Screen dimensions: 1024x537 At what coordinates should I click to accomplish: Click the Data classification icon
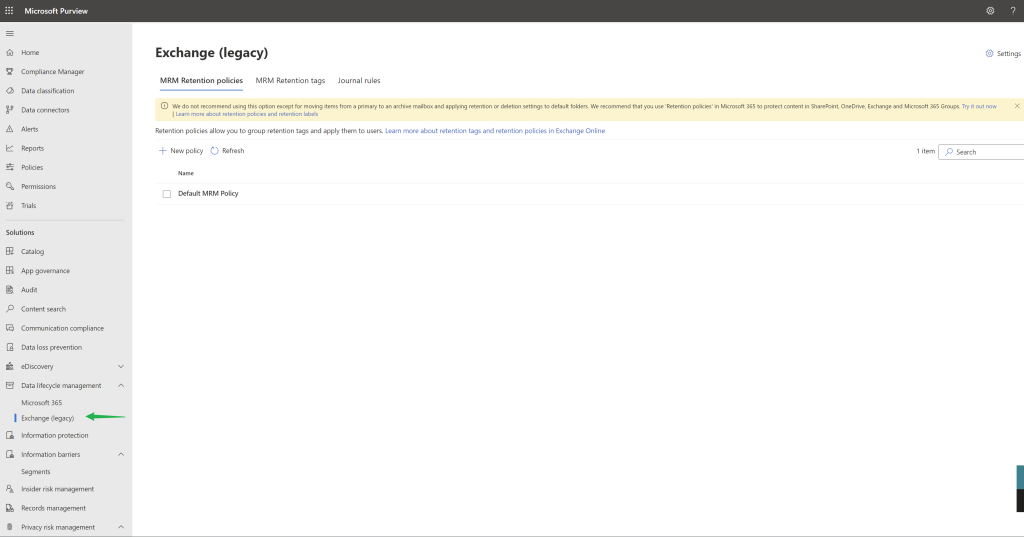point(10,91)
